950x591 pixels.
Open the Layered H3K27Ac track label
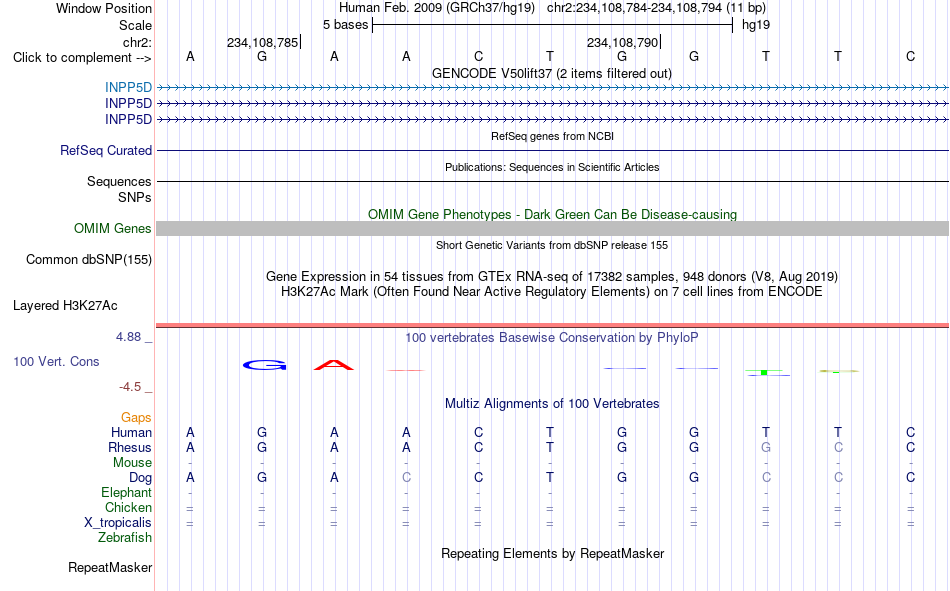coord(65,306)
